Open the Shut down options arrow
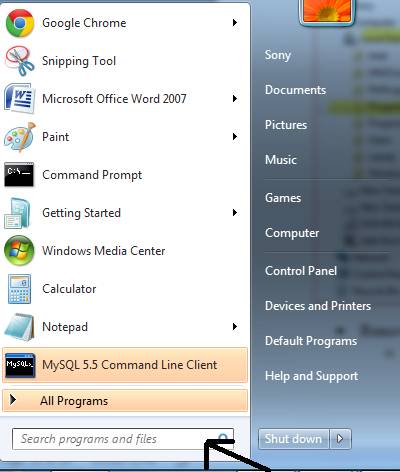 click(340, 439)
